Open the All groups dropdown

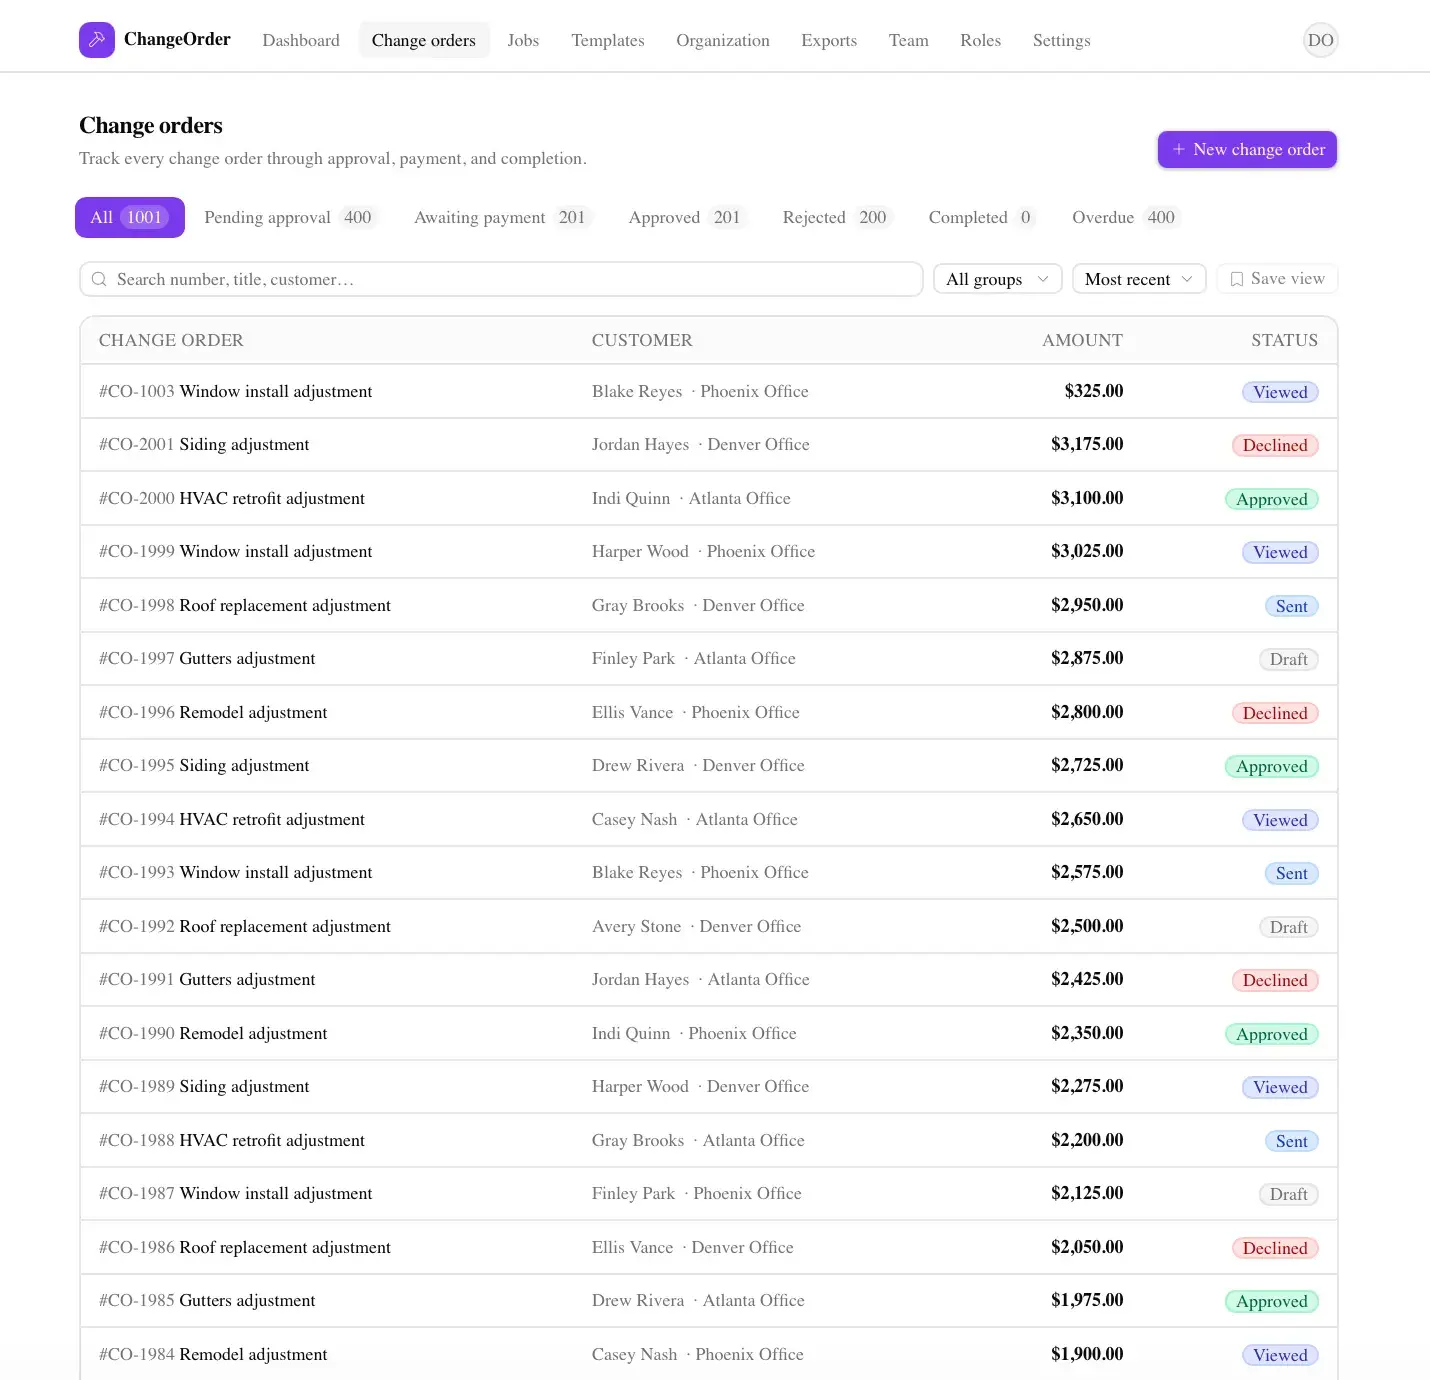point(997,279)
